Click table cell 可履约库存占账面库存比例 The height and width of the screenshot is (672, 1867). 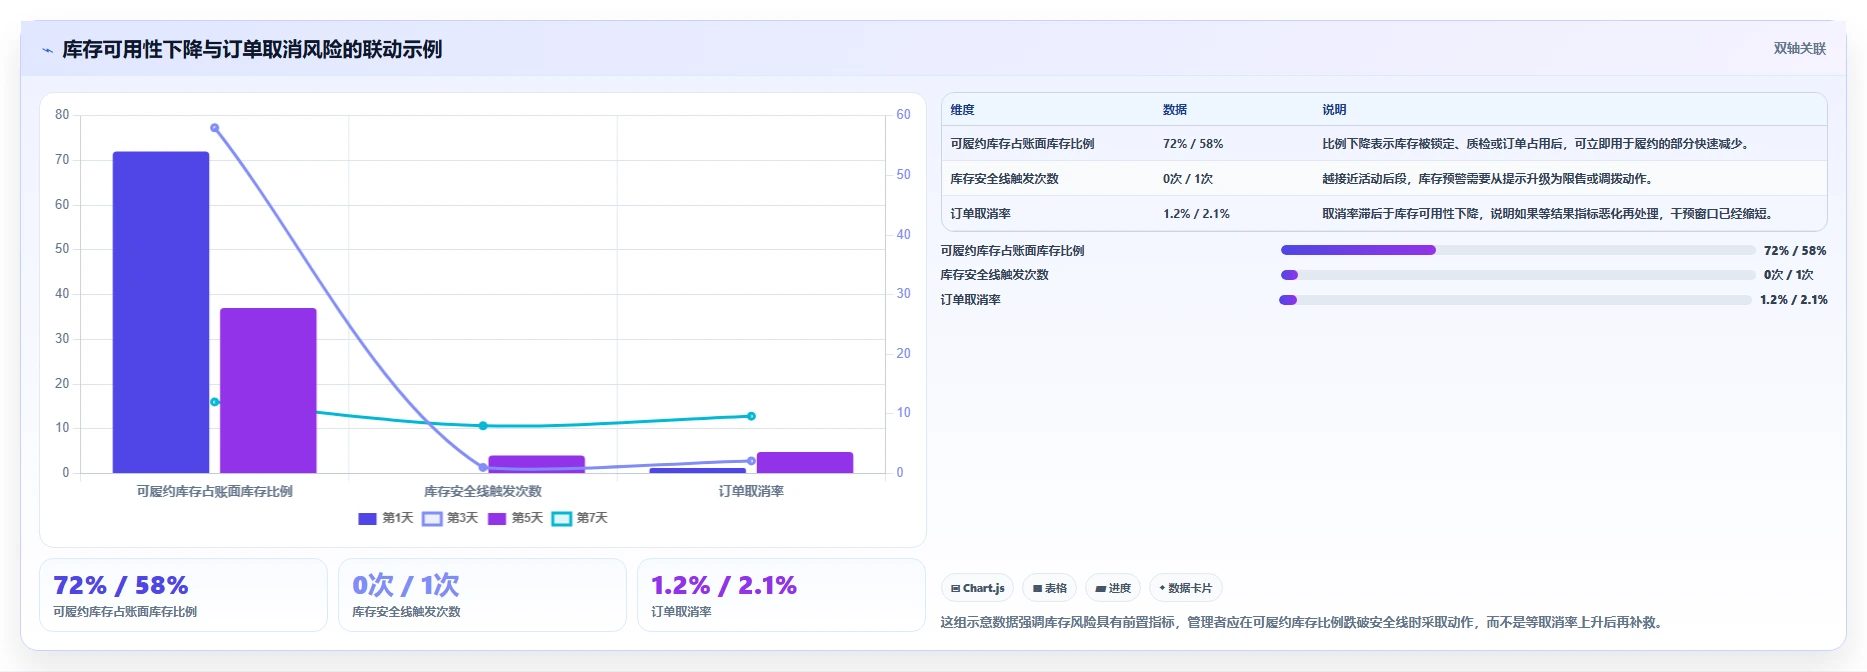[x=1022, y=144]
